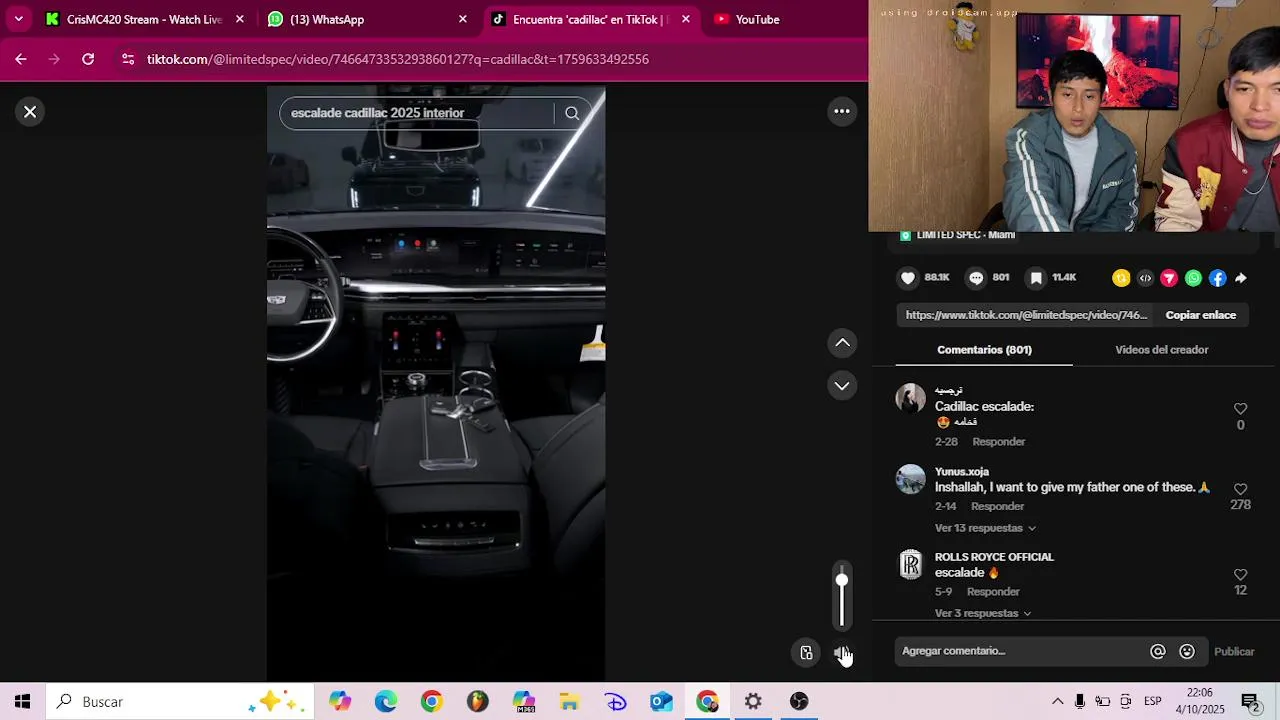Viewport: 1280px width, 720px height.
Task: Open the notification center
Action: [x=1249, y=702]
